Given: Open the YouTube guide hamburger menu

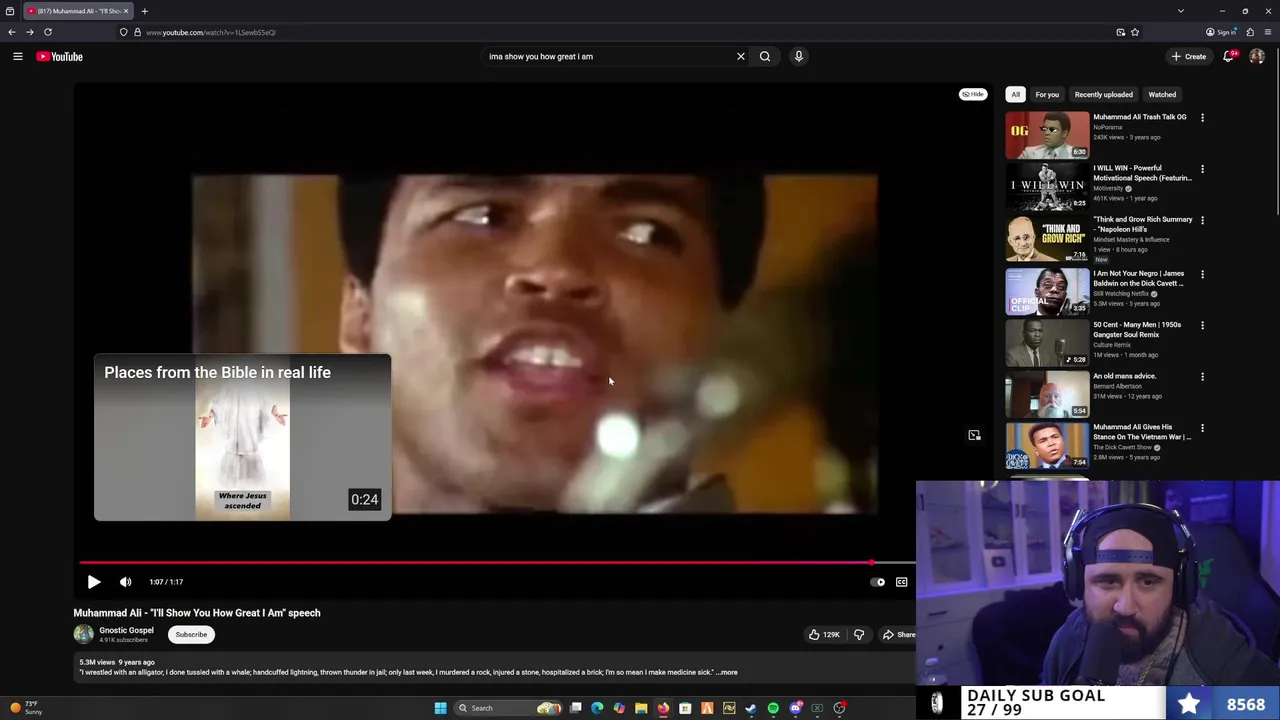Looking at the screenshot, I should (x=18, y=56).
